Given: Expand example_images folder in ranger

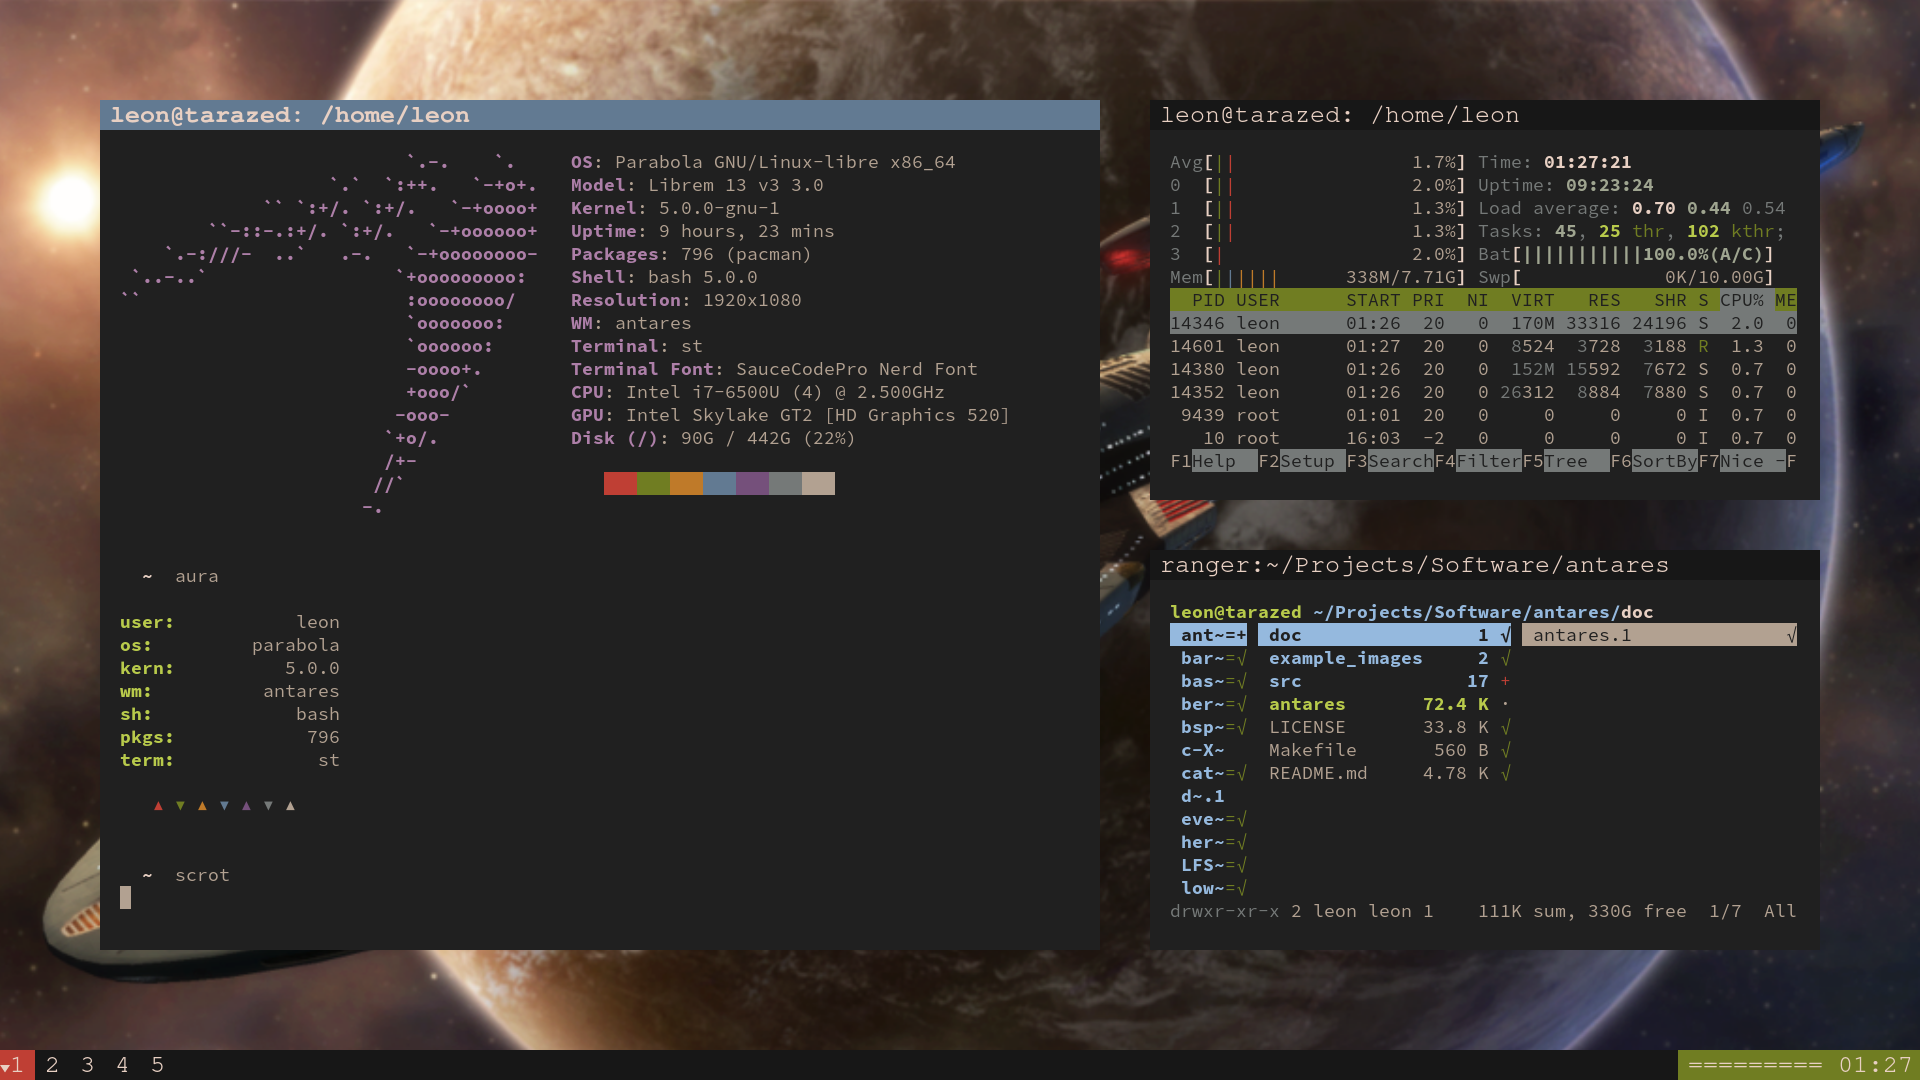Looking at the screenshot, I should coord(1344,658).
